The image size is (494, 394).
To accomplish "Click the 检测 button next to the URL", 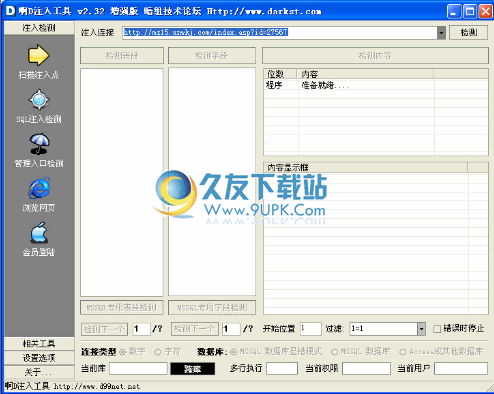I will (468, 32).
